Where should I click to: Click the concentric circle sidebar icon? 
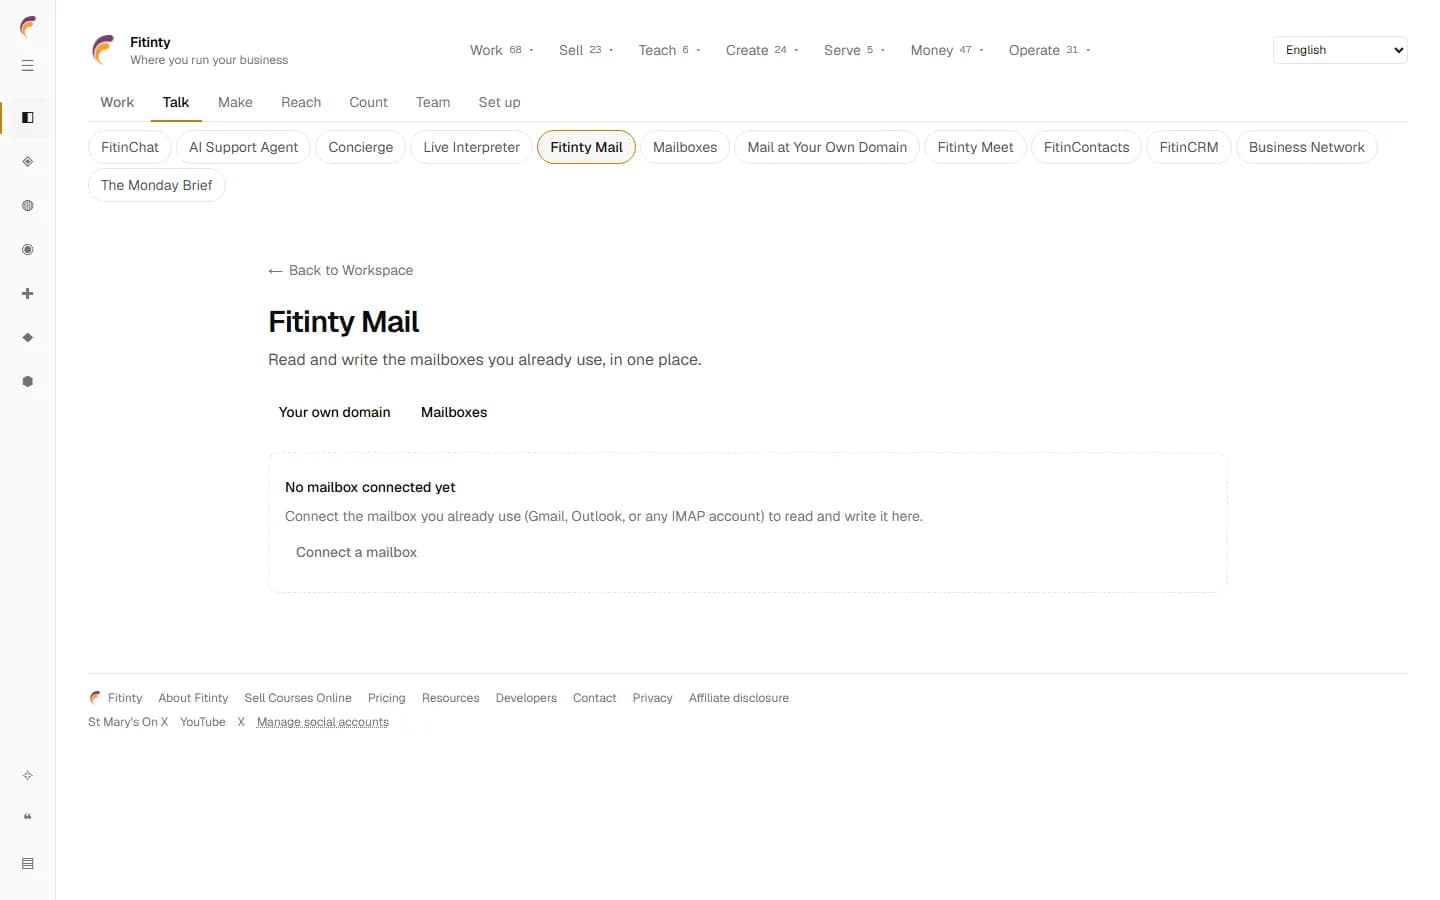28,250
